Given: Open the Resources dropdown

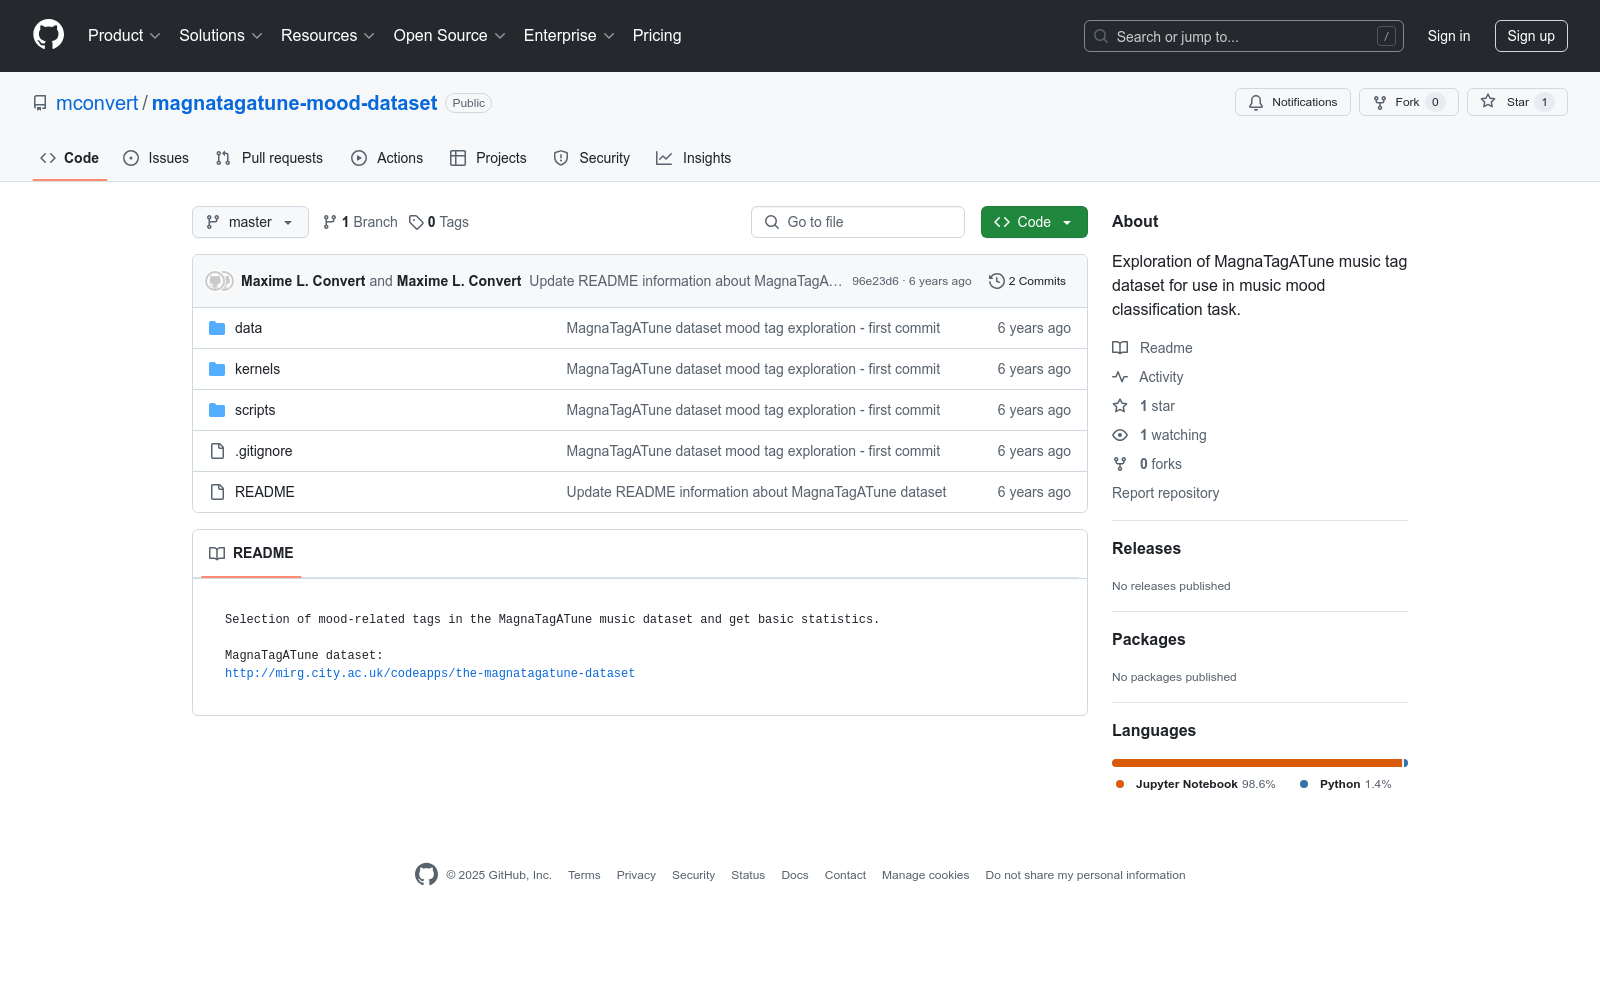Looking at the screenshot, I should (x=328, y=35).
